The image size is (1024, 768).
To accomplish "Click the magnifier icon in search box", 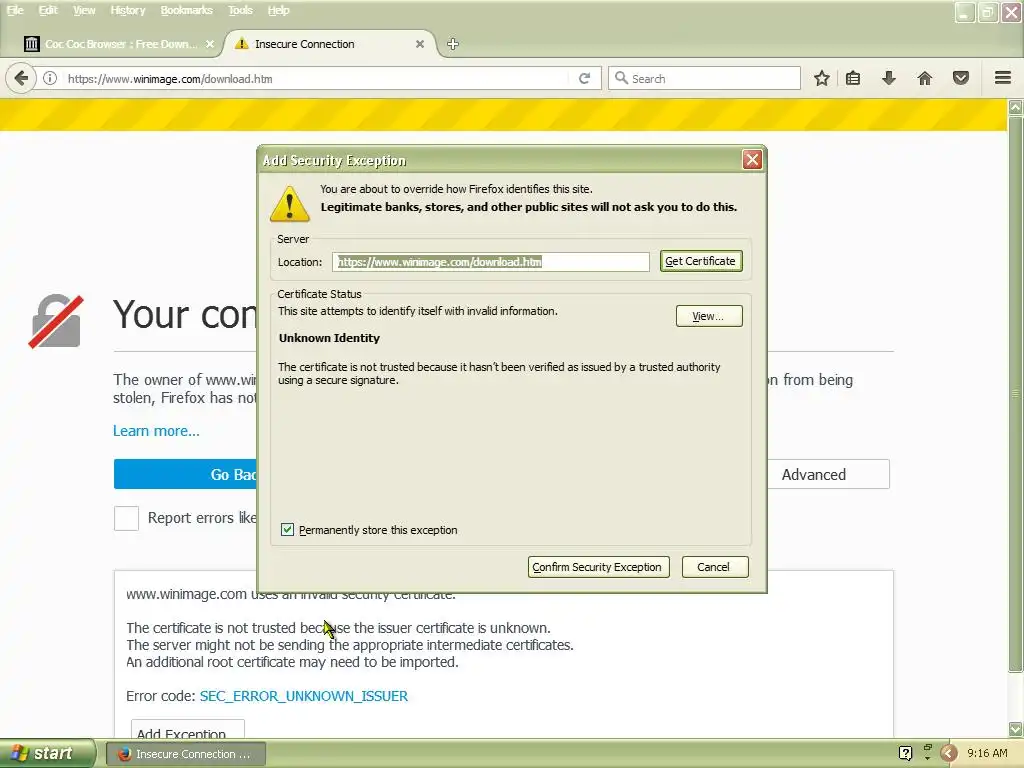I will point(621,78).
